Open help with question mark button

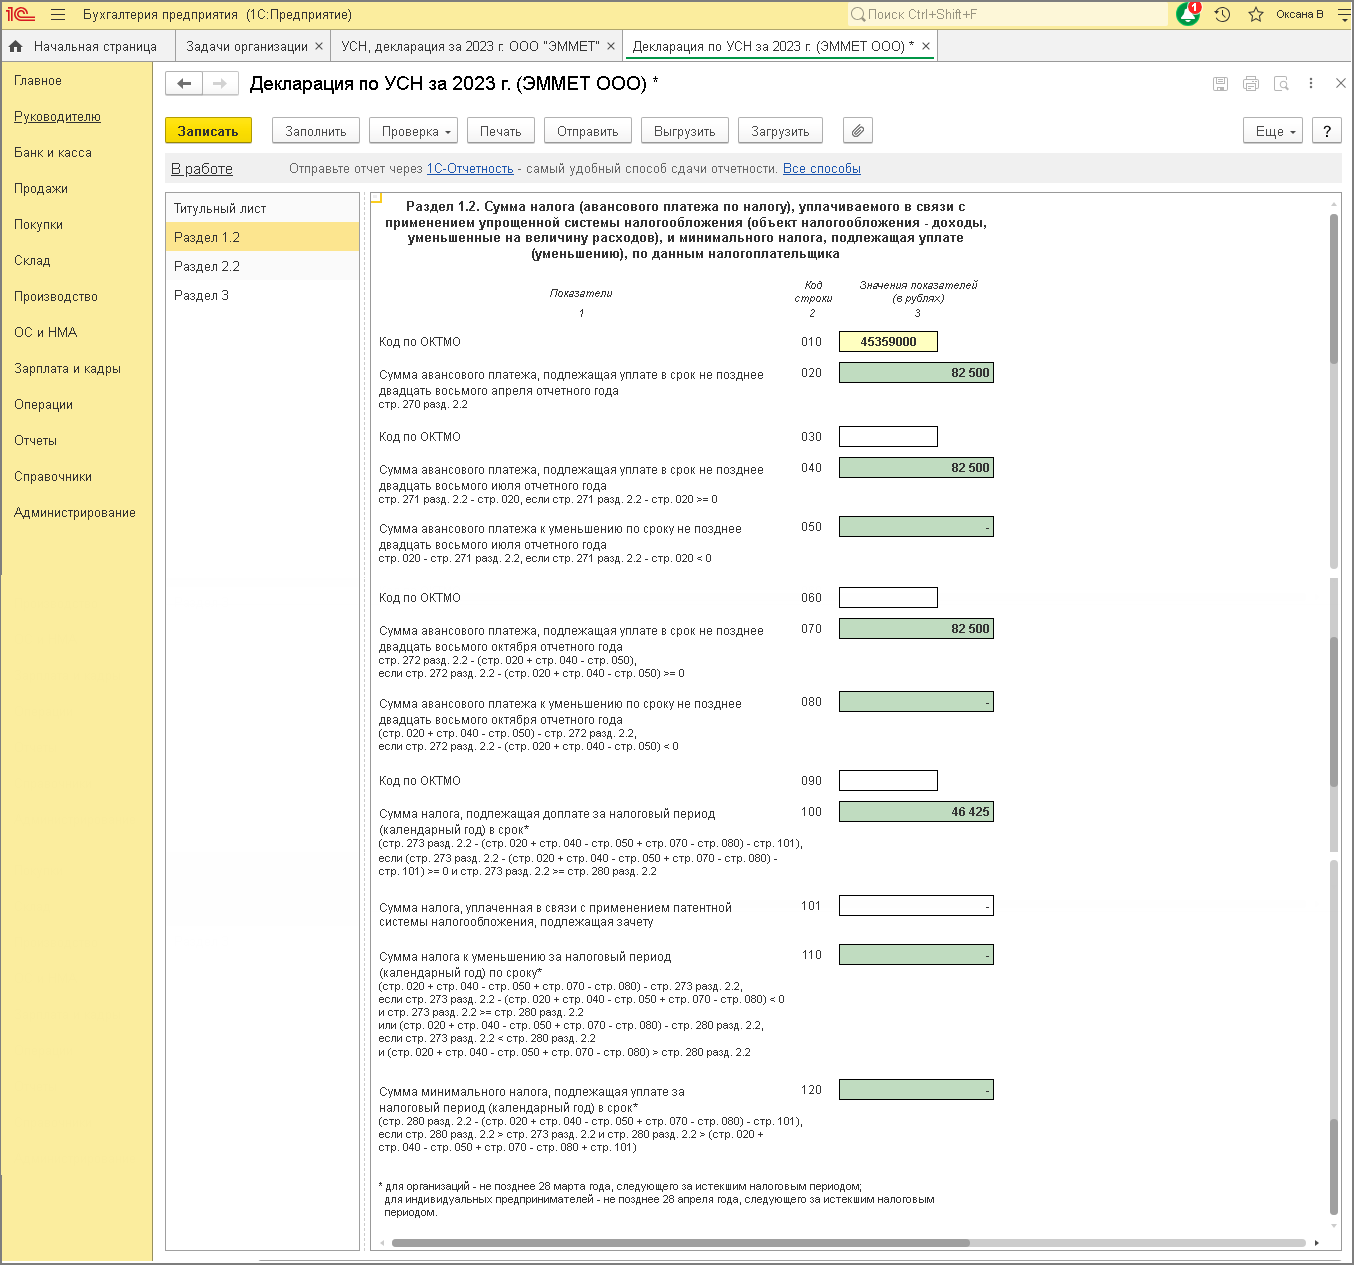[1327, 131]
